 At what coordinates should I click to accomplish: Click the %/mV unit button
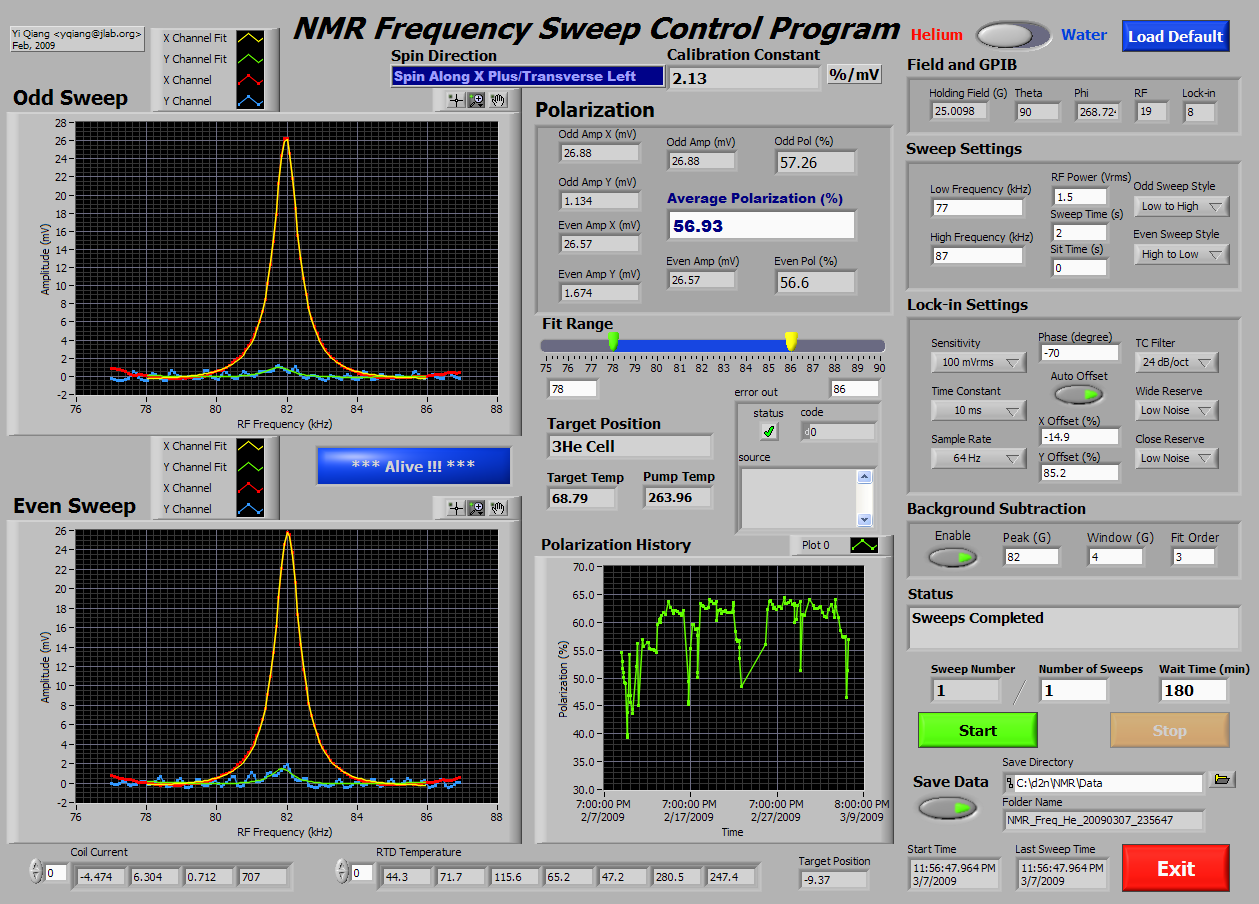click(x=855, y=74)
